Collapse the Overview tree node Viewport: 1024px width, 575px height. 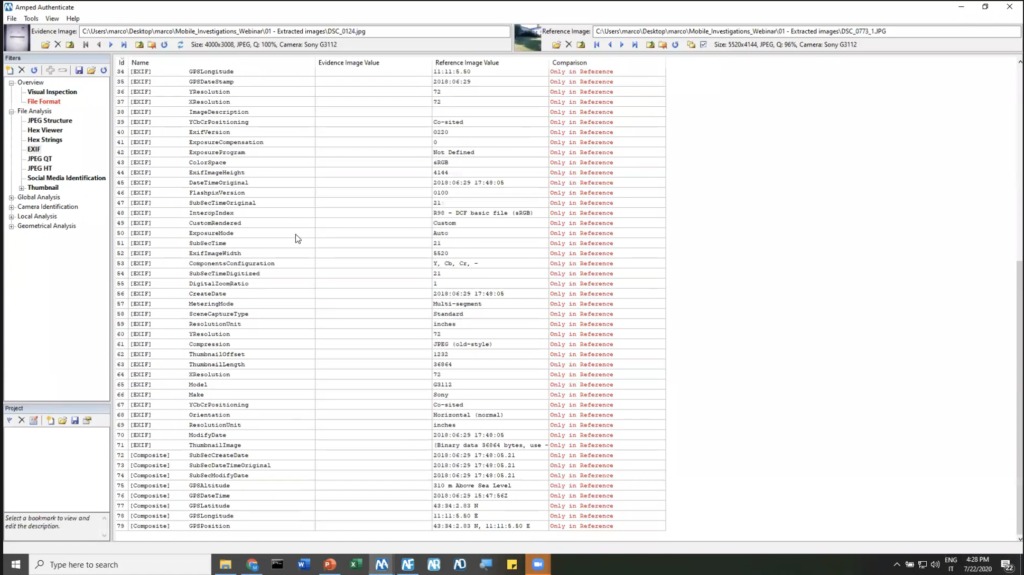click(x=11, y=83)
